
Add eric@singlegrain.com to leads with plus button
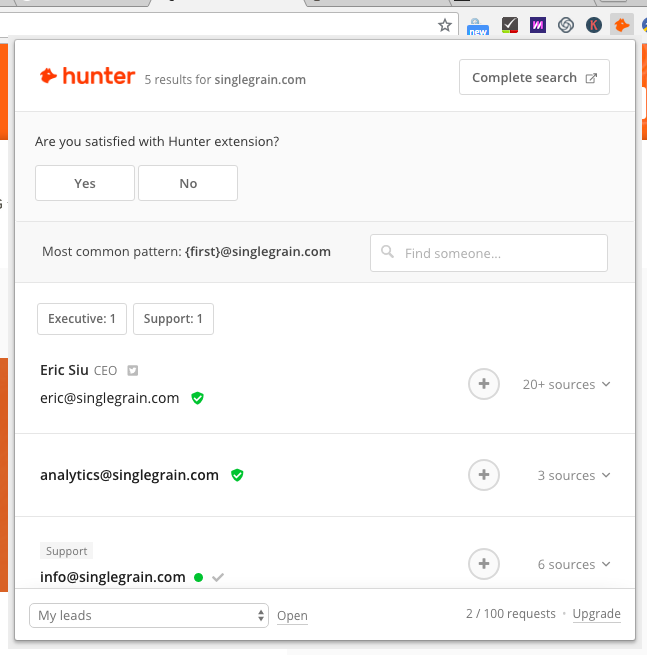click(x=484, y=384)
